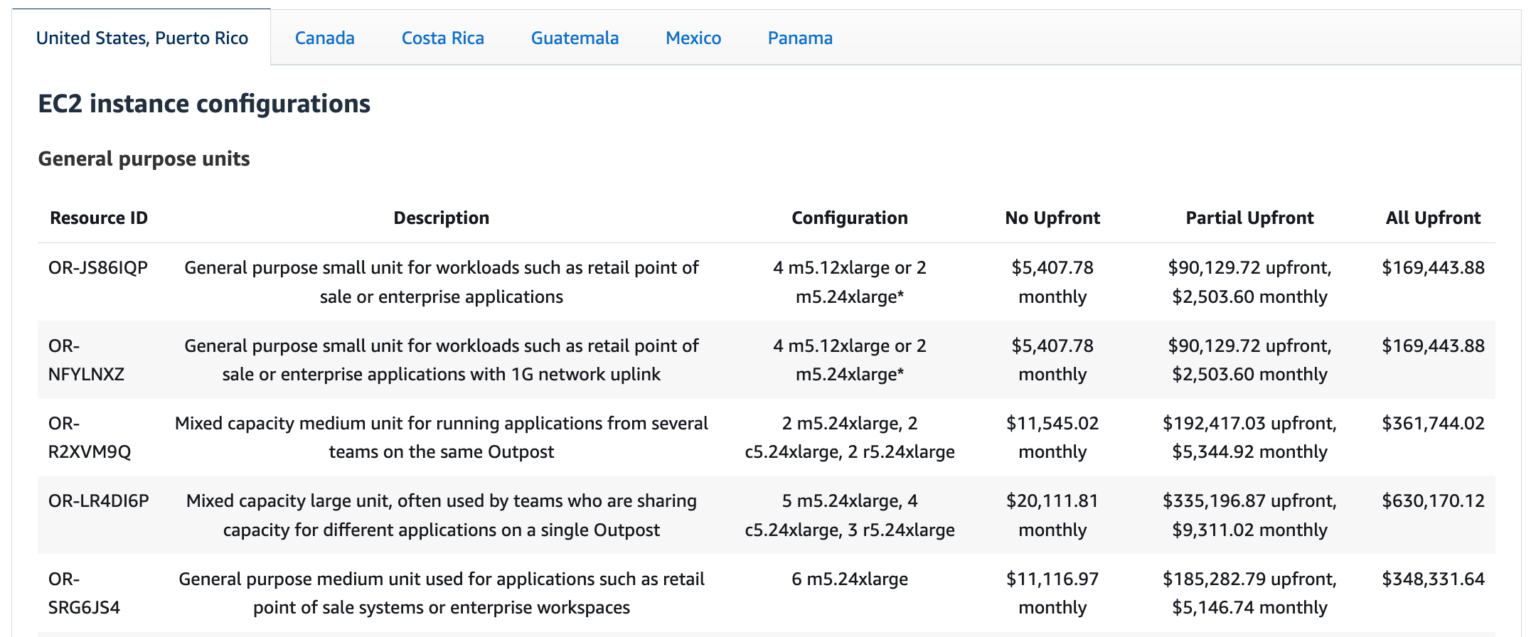Select the Guatemala tab
Viewport: 1536px width, 637px height.
point(574,37)
